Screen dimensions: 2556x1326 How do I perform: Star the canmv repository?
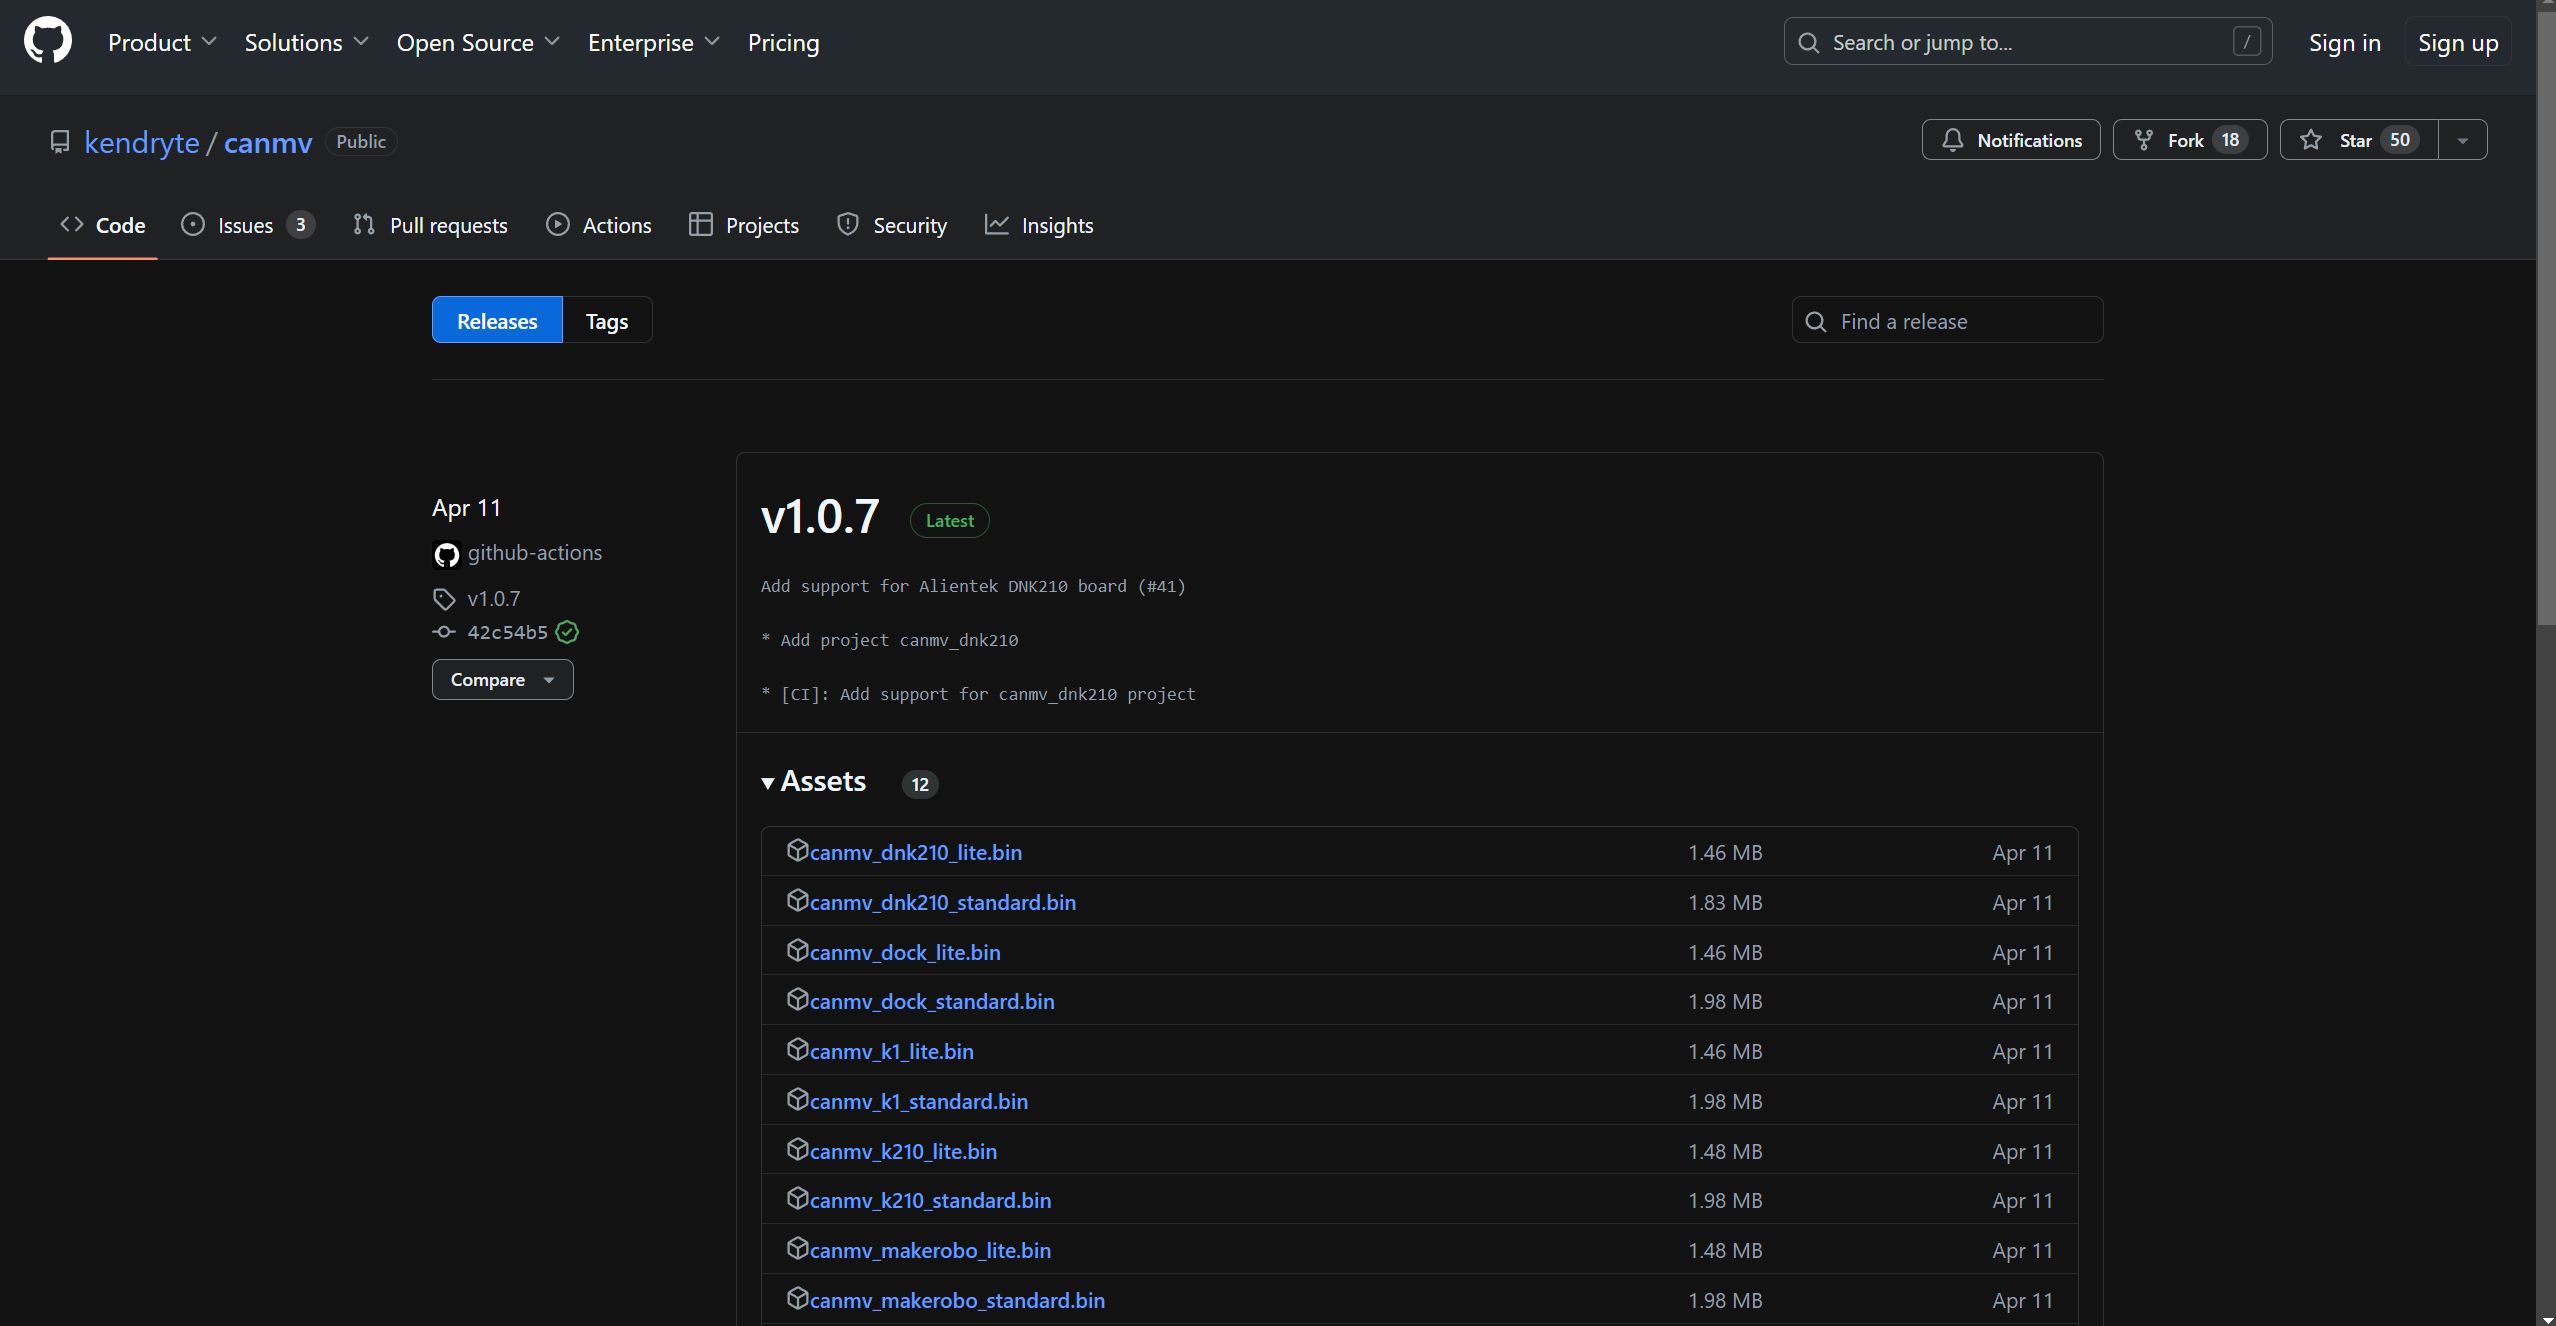coord(2357,140)
